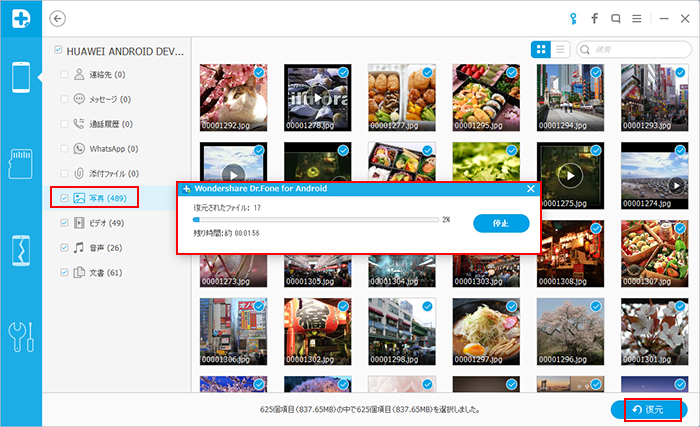
Task: Open the feedback chat bubble icon
Action: pos(617,18)
